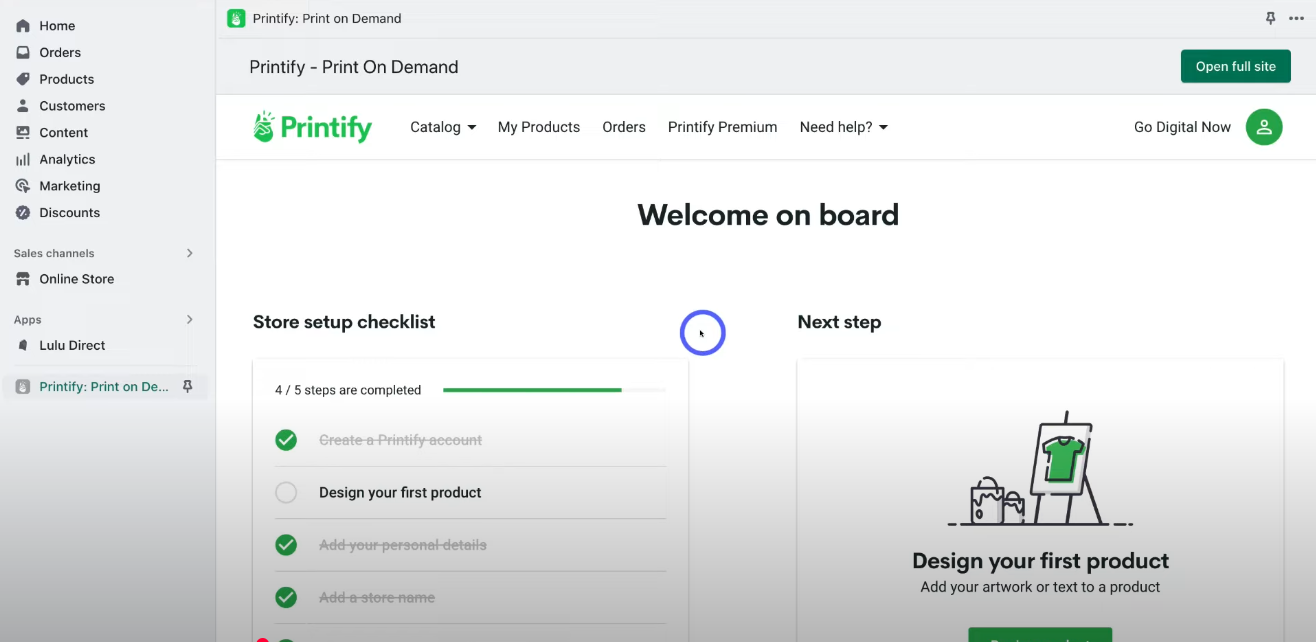Click the Analytics label in sidebar
The width and height of the screenshot is (1316, 642).
point(67,159)
